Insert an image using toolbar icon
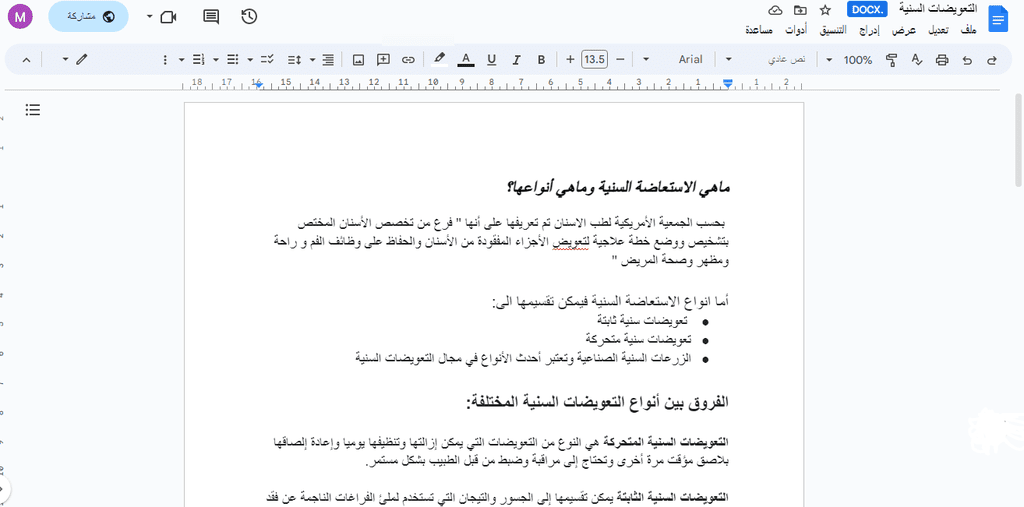1024x507 pixels. [x=358, y=60]
